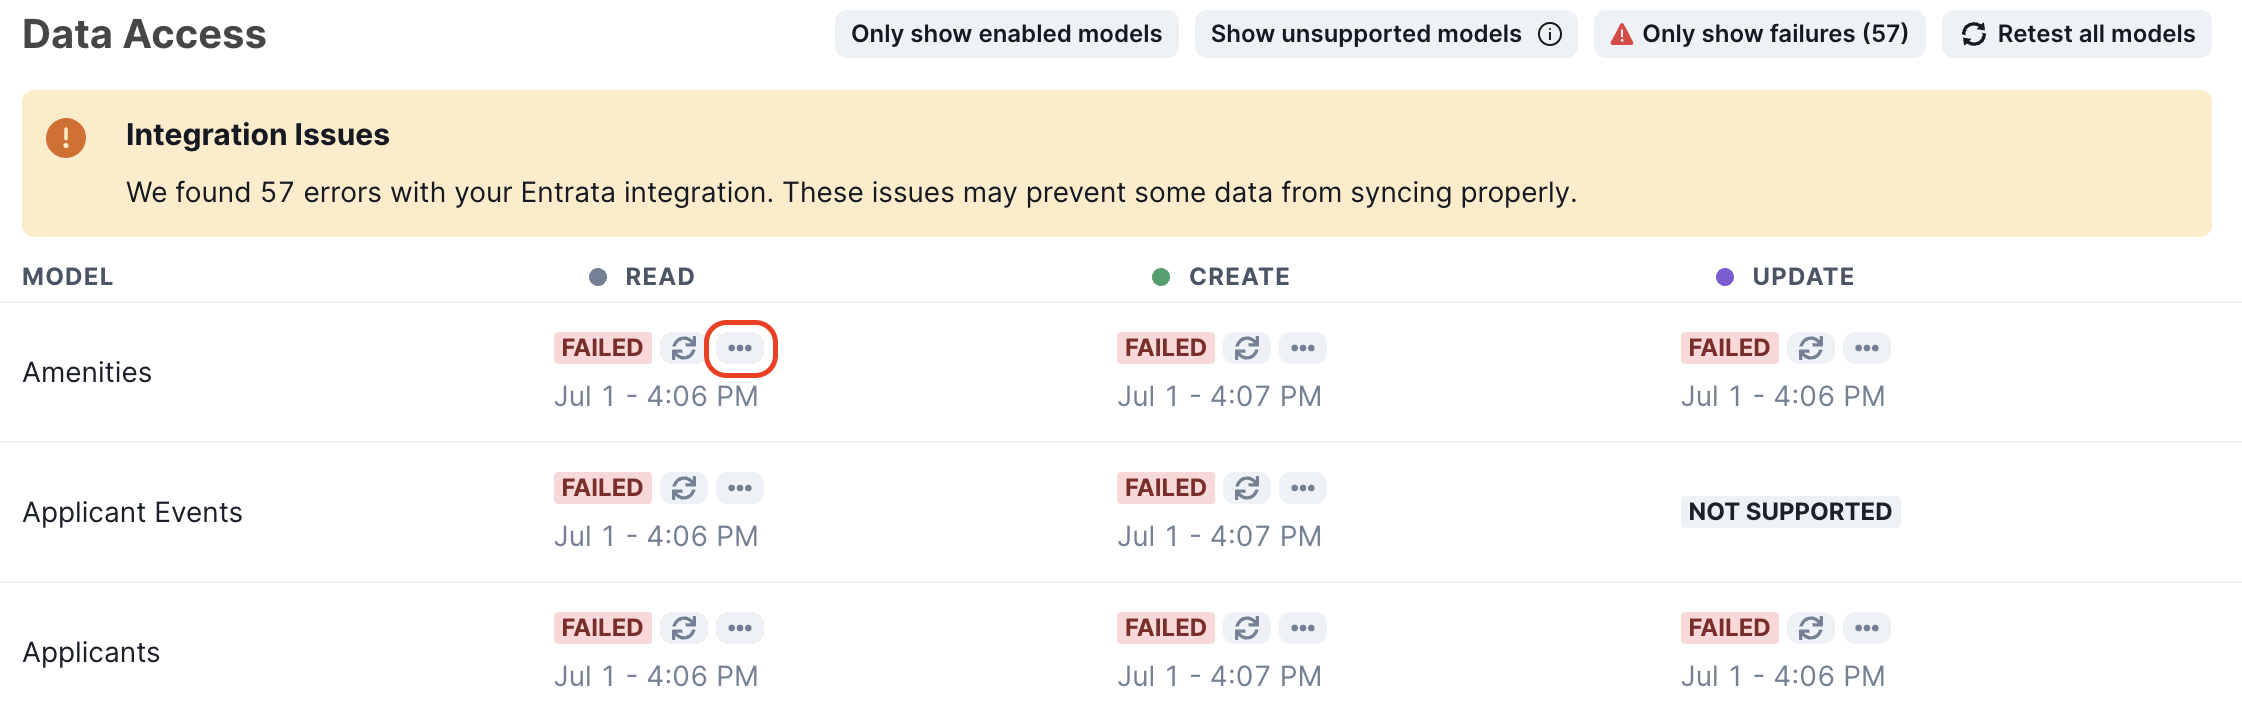Click the Data Access page title
This screenshot has width=2242, height=720.
pyautogui.click(x=144, y=34)
